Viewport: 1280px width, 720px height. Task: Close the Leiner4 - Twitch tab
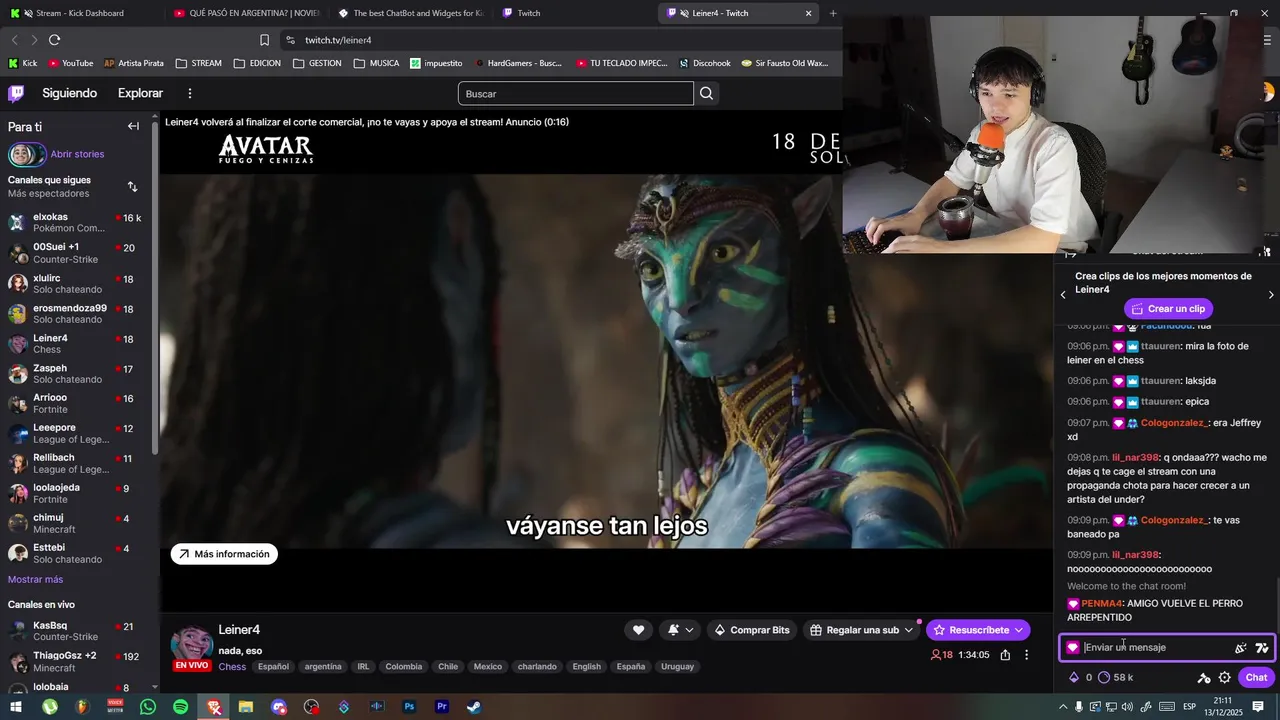pyautogui.click(x=808, y=13)
